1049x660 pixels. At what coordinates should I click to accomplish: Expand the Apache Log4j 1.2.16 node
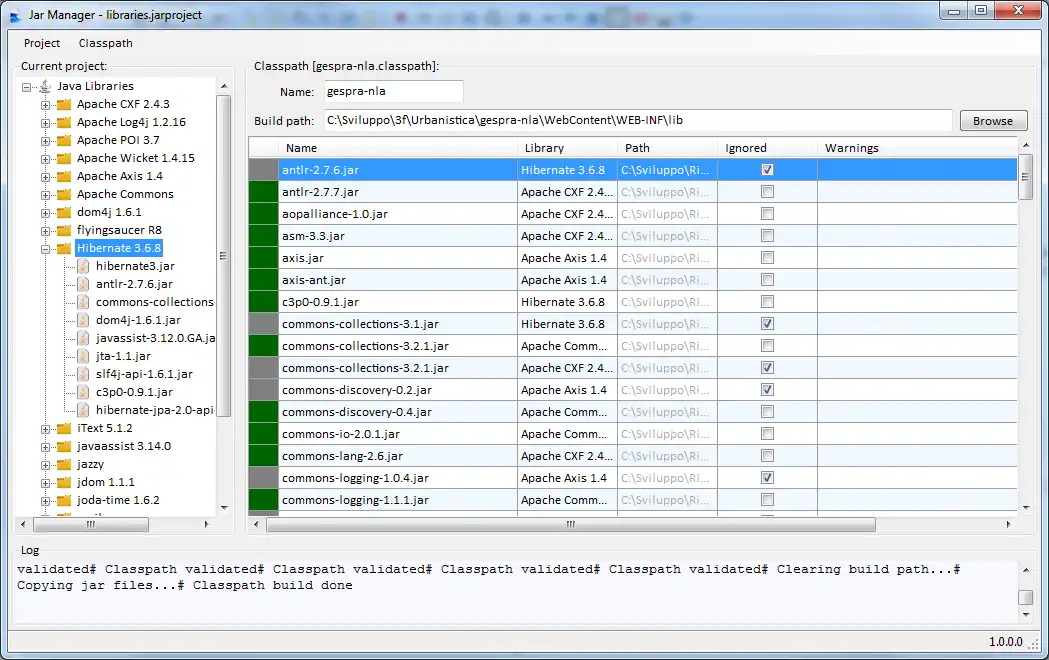click(x=45, y=123)
